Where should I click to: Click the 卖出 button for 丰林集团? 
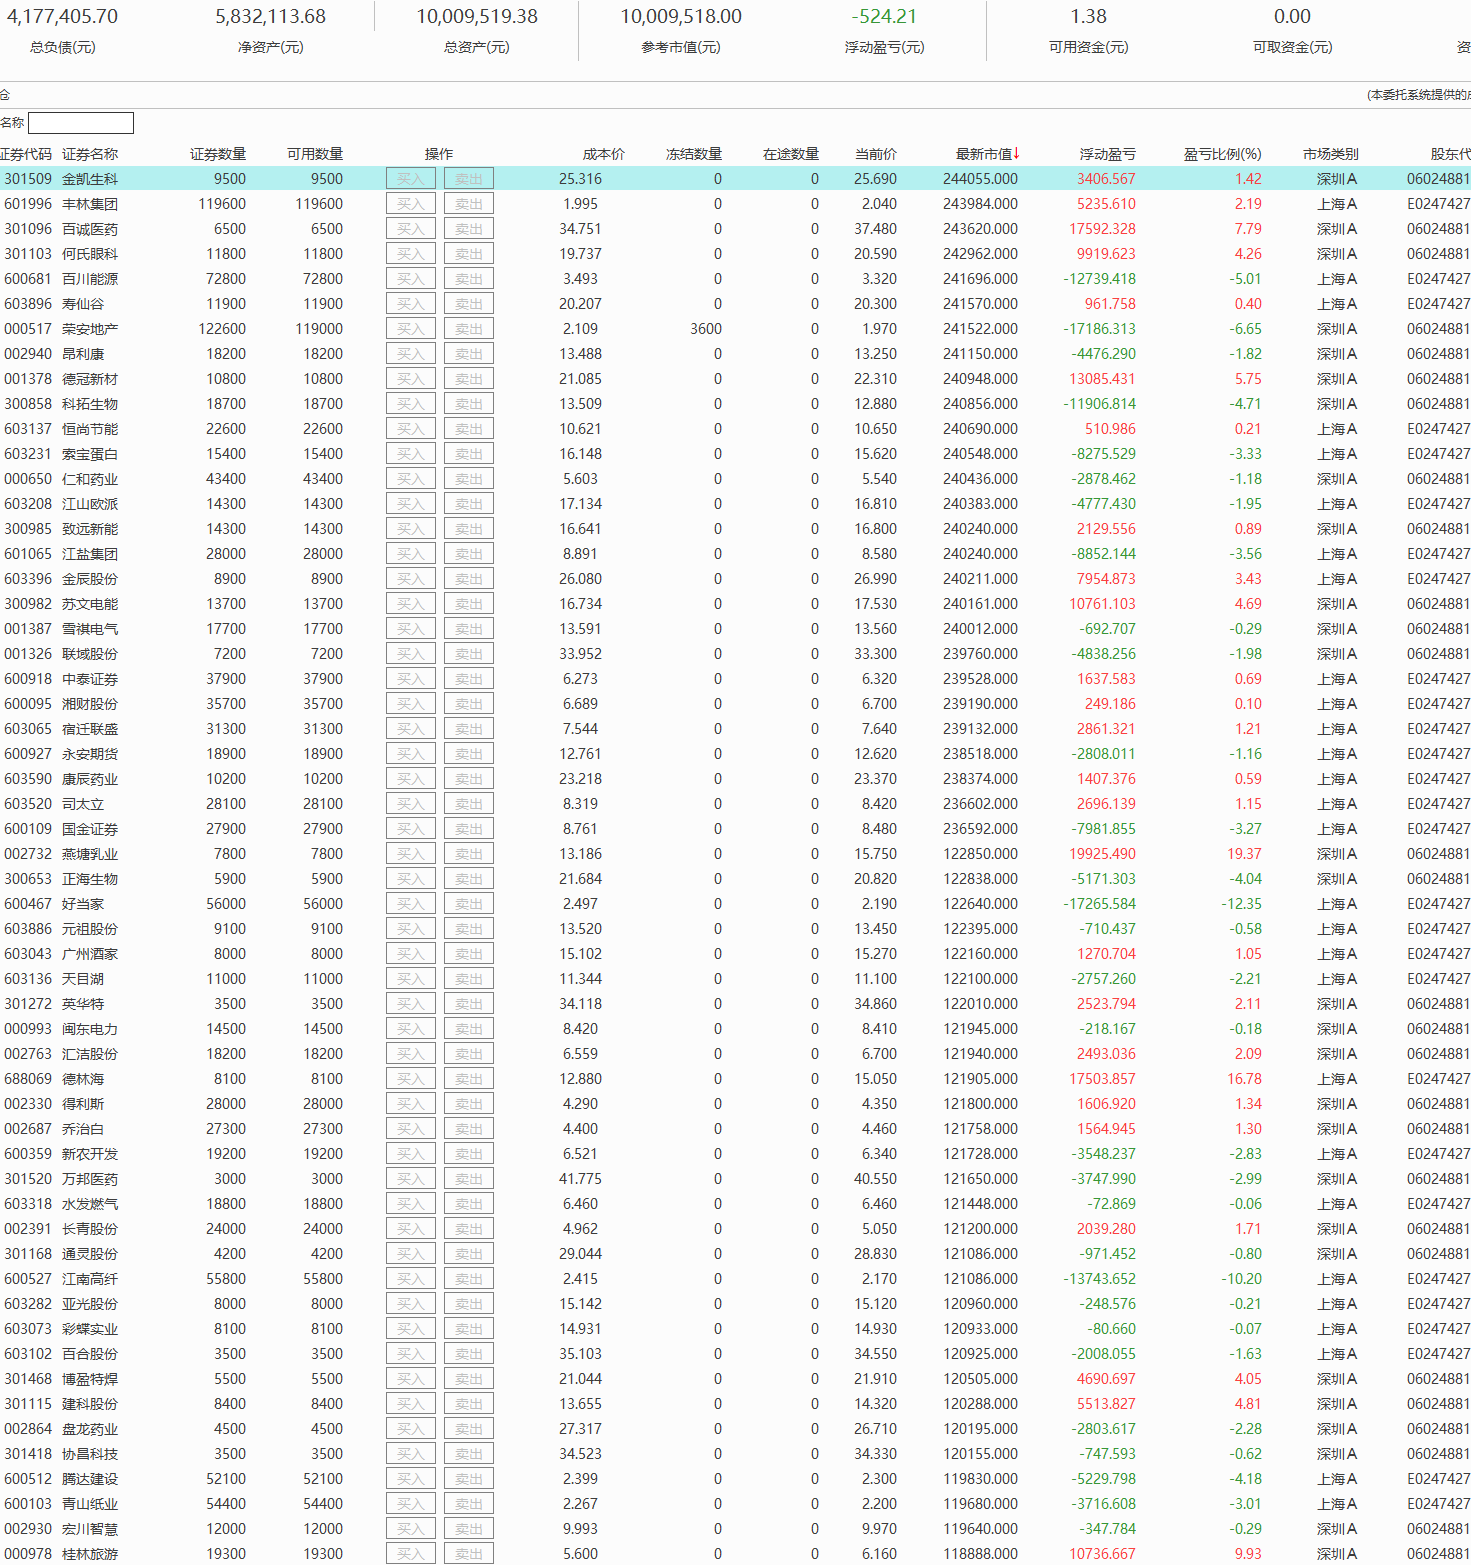[469, 204]
